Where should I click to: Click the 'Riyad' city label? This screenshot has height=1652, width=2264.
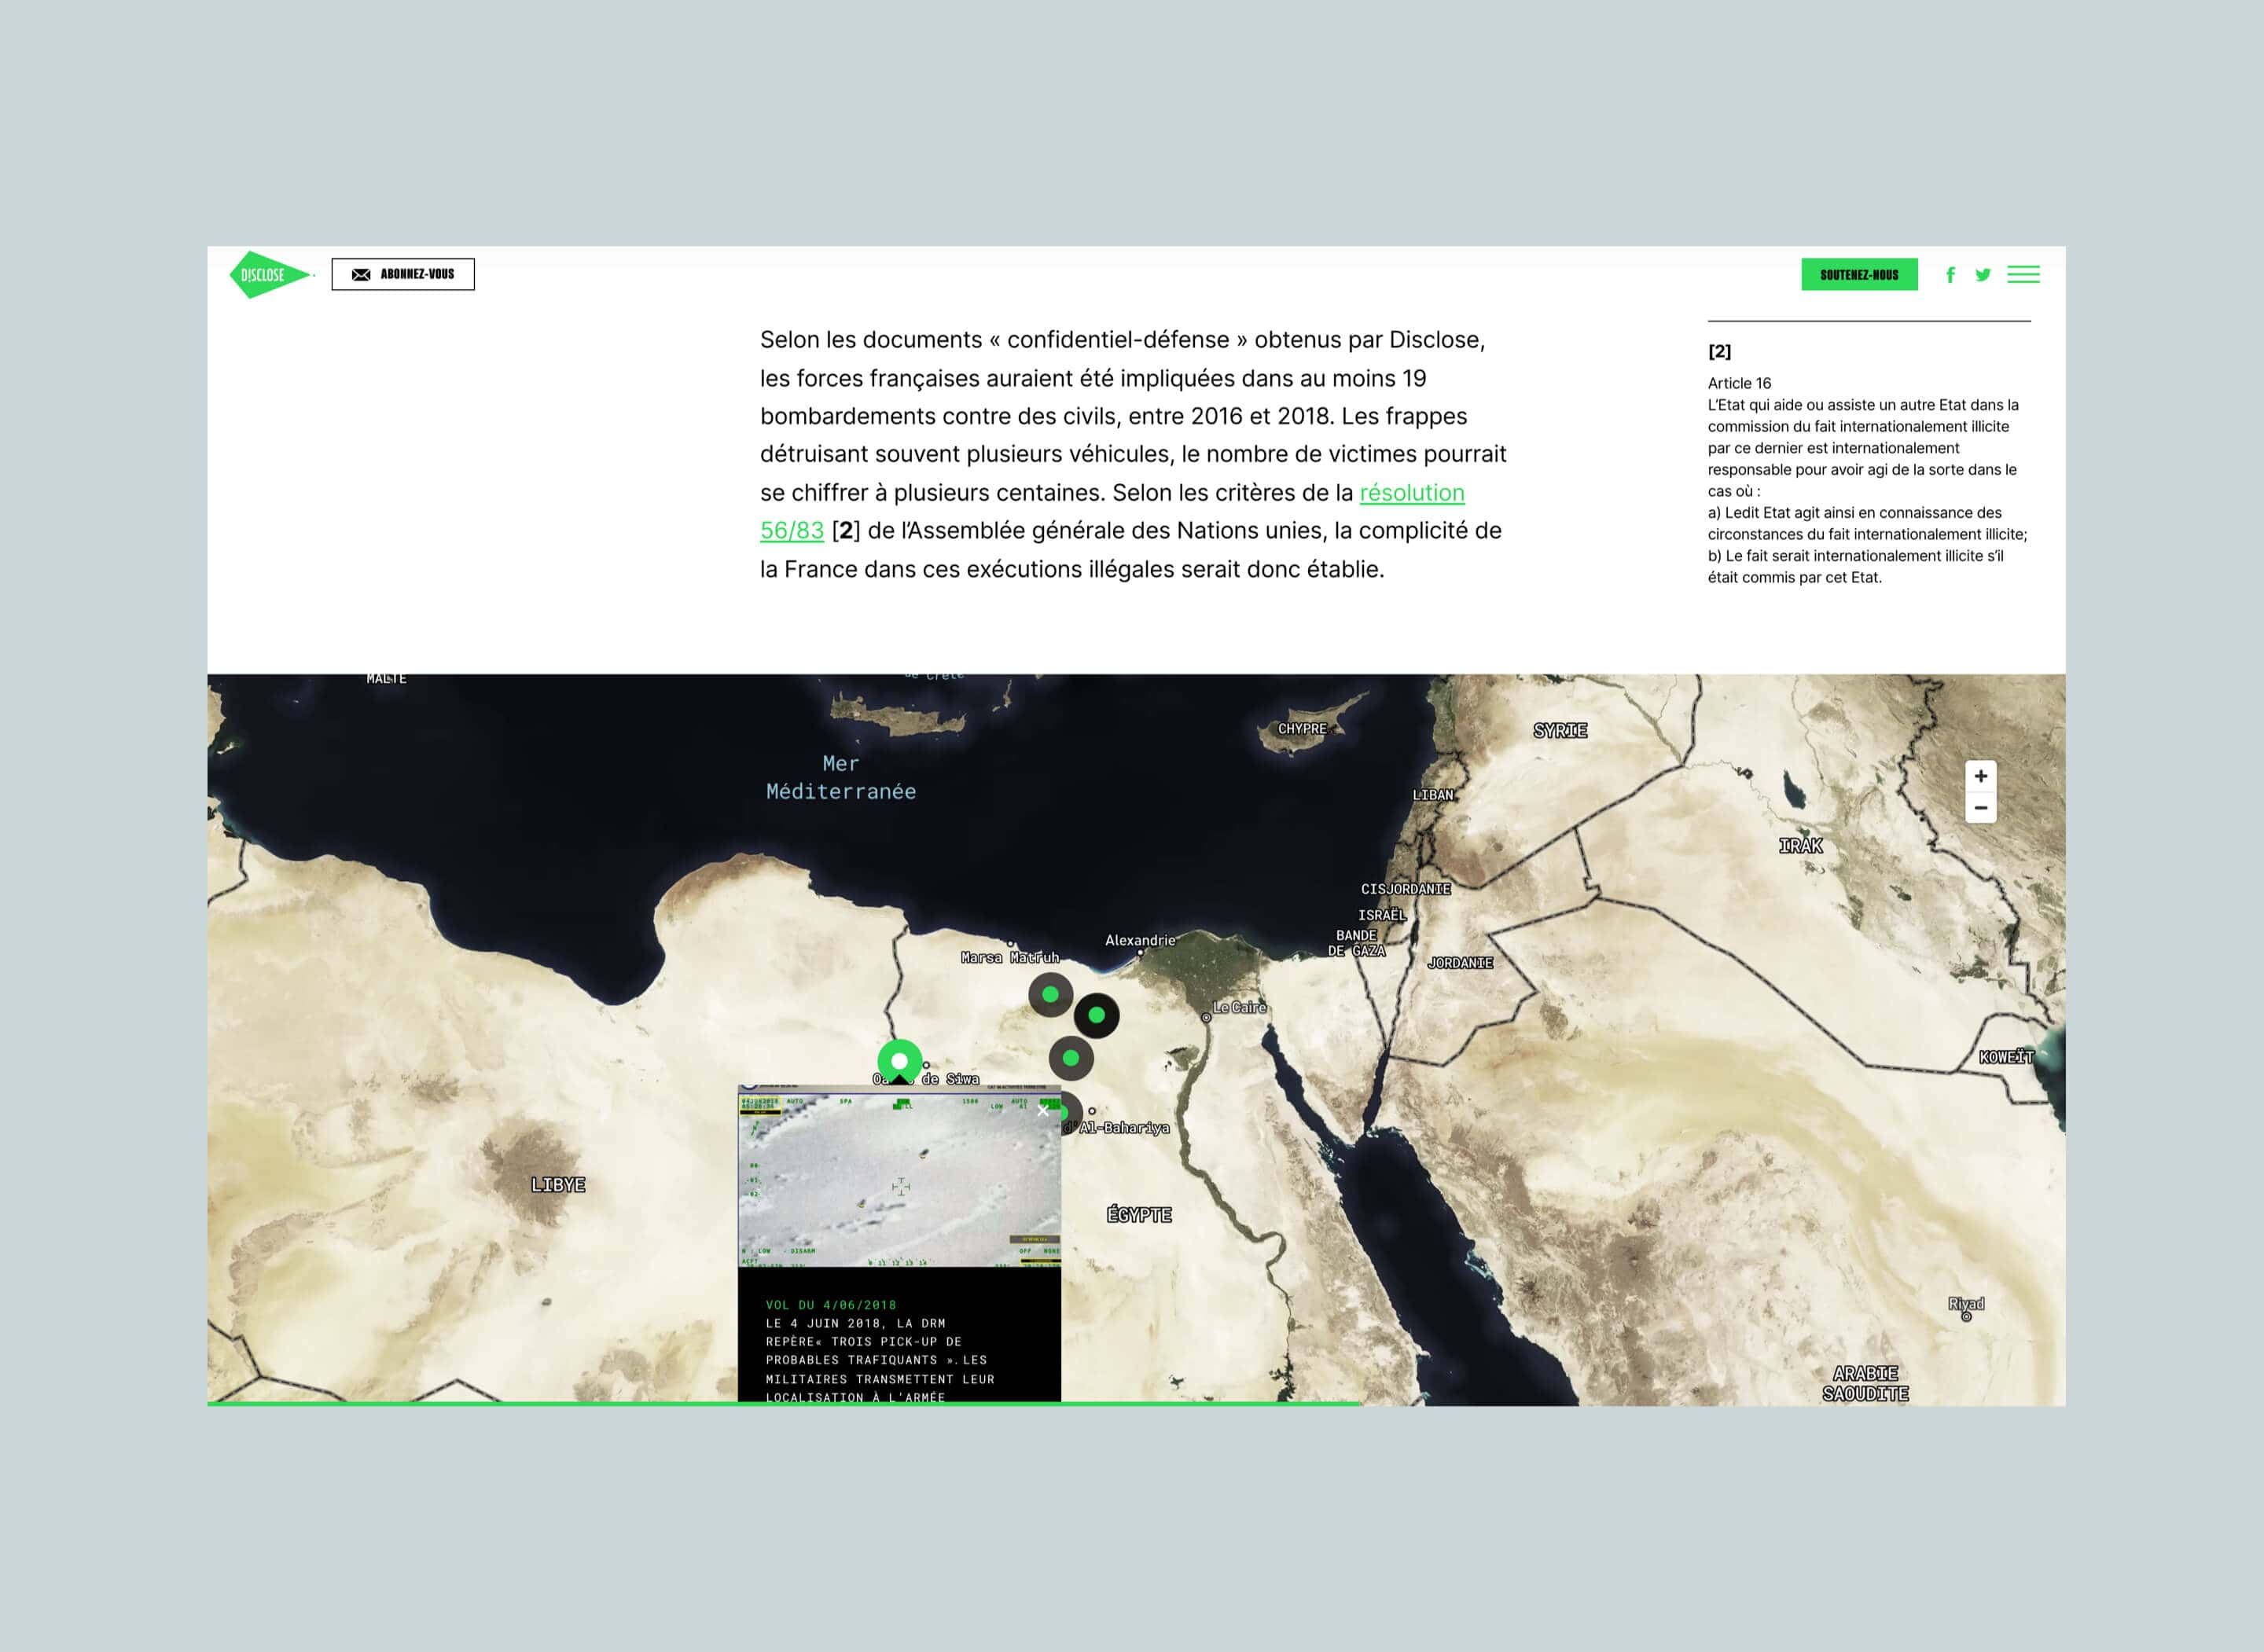1966,1304
